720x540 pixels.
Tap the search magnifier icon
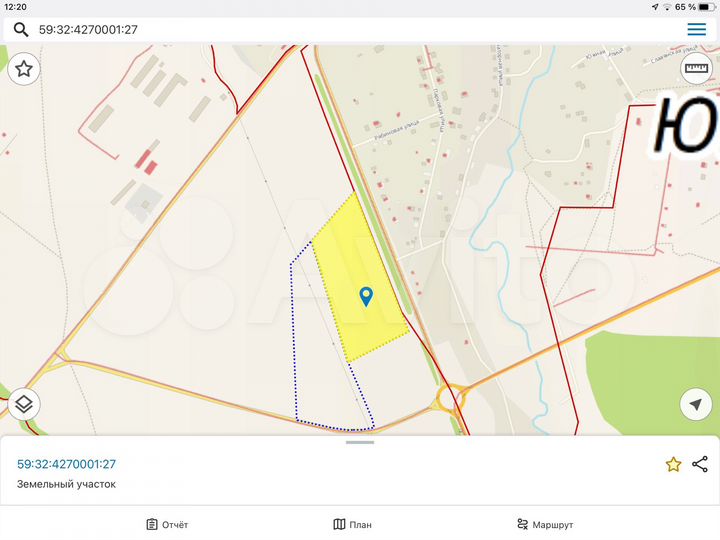point(20,29)
